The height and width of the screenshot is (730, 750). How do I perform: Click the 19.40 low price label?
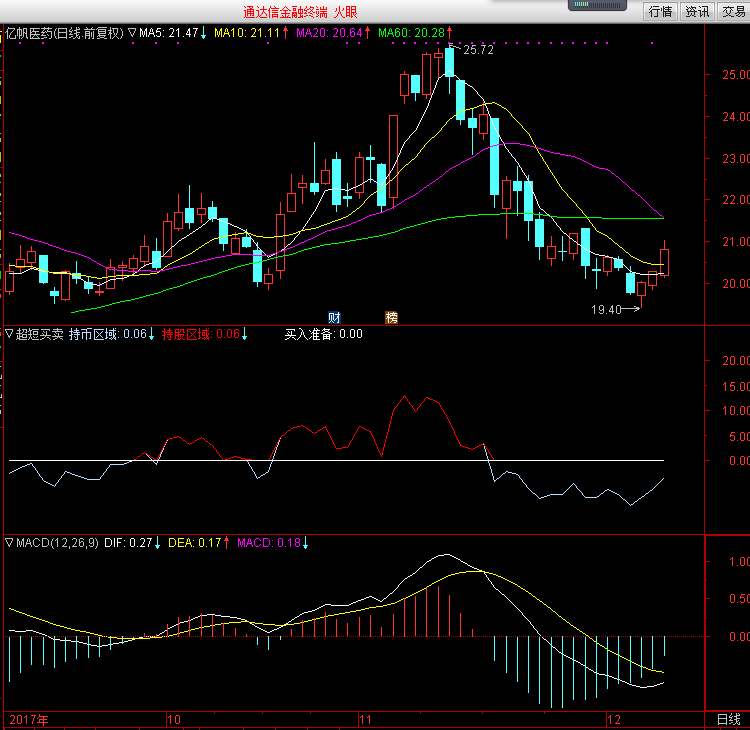(606, 310)
